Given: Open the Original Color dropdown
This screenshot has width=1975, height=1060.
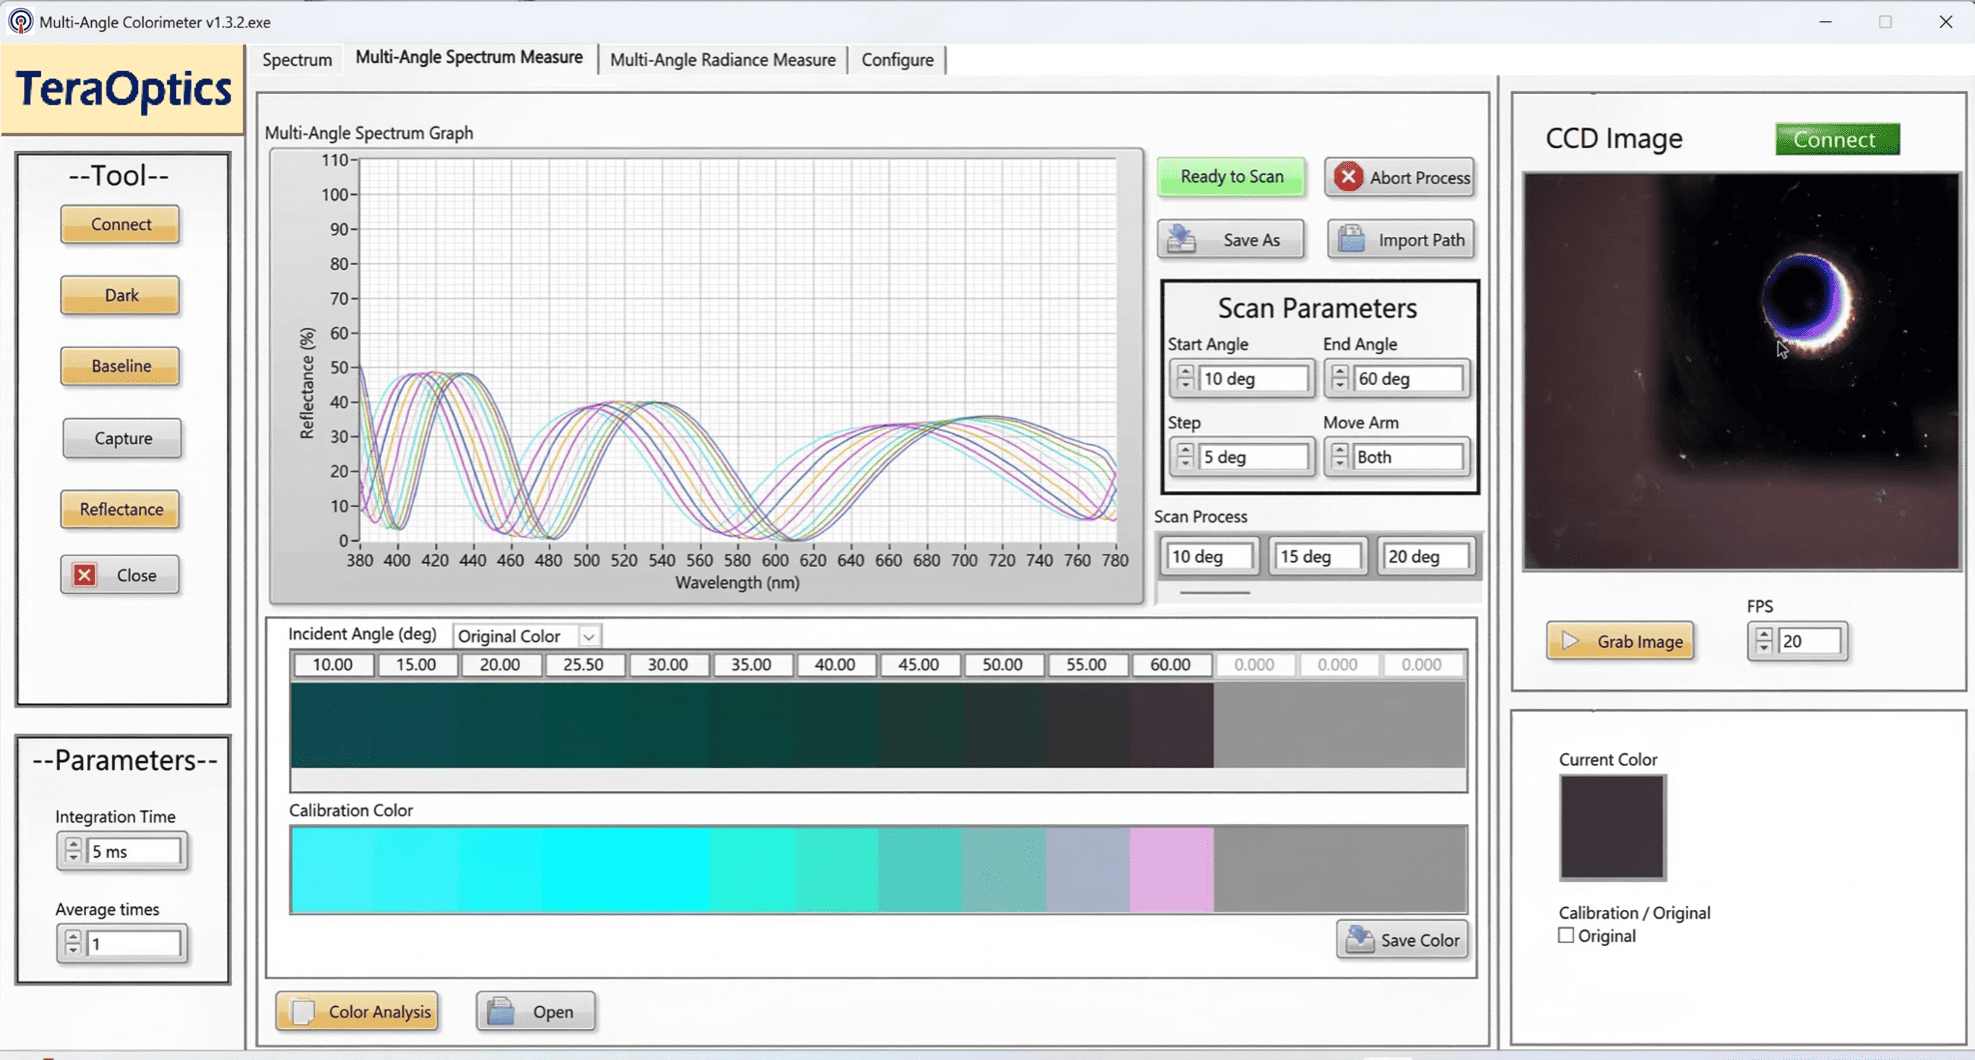Looking at the screenshot, I should click(x=589, y=636).
